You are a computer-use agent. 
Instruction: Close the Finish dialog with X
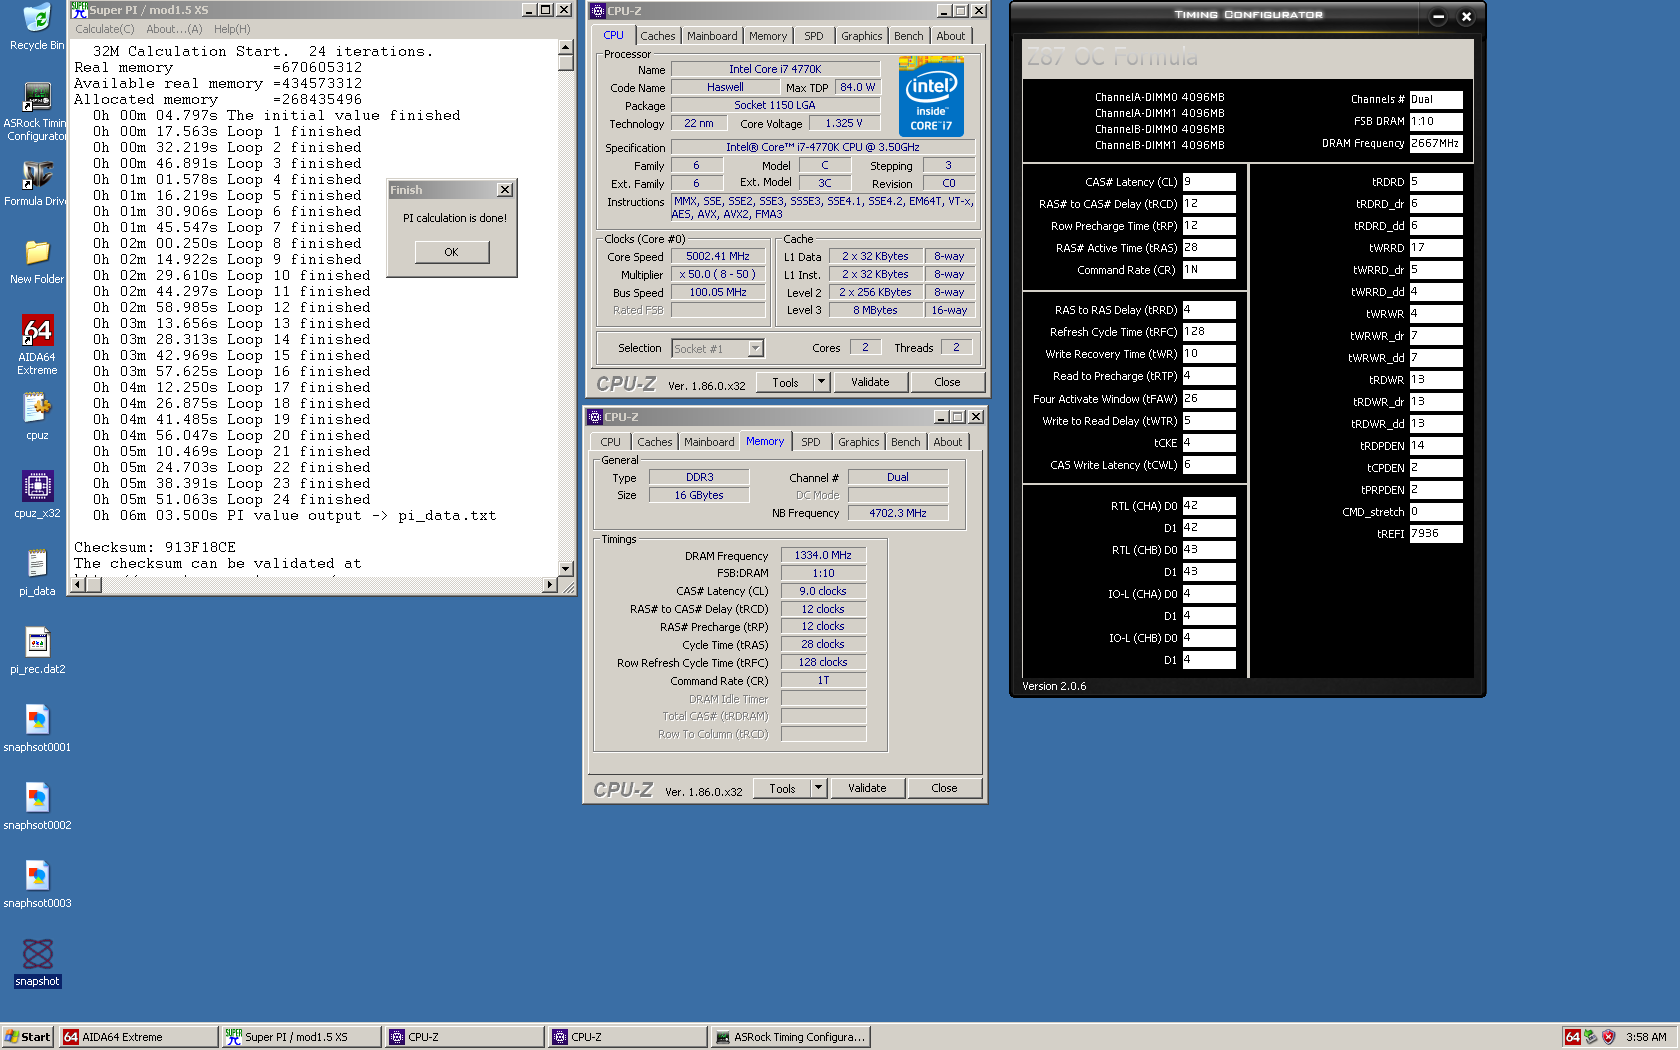point(505,190)
